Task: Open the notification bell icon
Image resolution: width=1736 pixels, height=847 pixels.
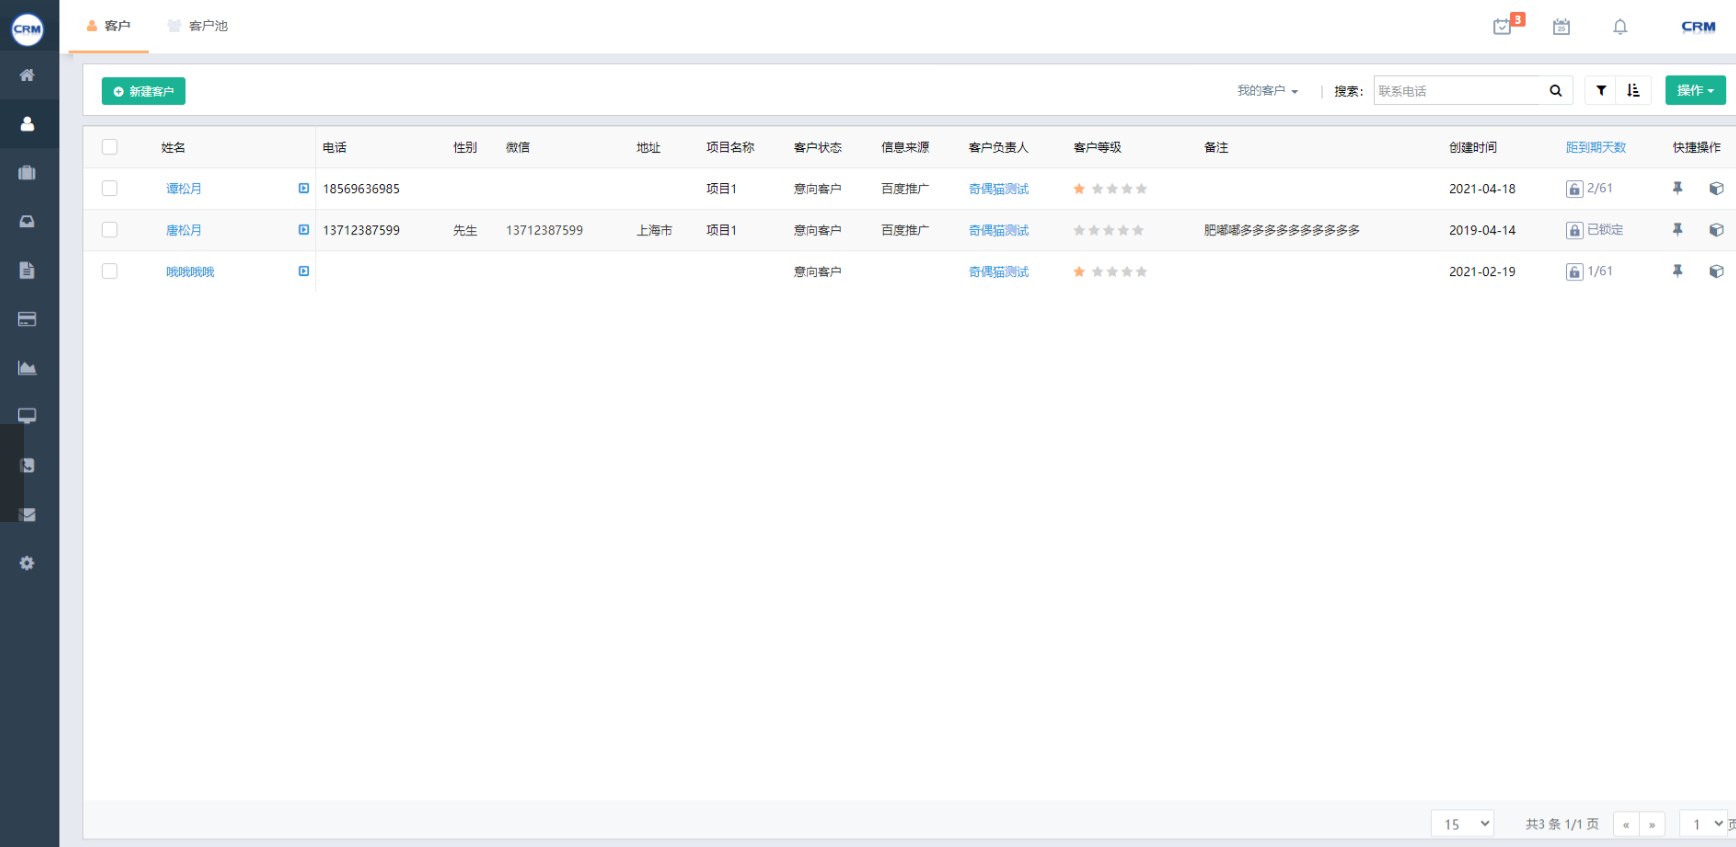Action: [1620, 27]
